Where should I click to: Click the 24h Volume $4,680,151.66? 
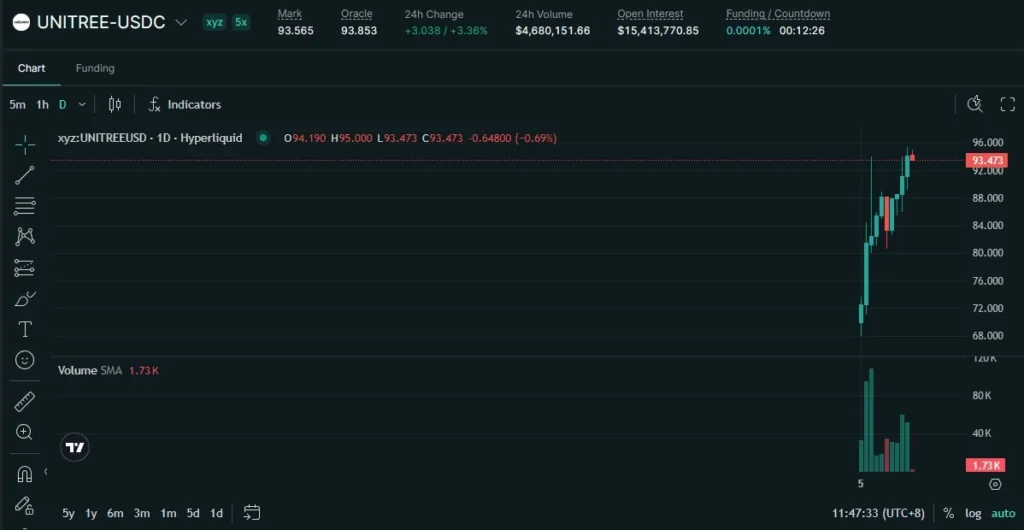552,31
